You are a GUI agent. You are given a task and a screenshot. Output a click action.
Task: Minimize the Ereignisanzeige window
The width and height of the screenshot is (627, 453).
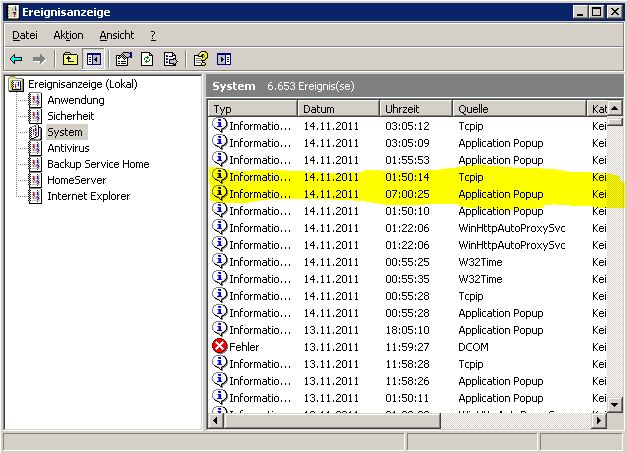coord(579,12)
